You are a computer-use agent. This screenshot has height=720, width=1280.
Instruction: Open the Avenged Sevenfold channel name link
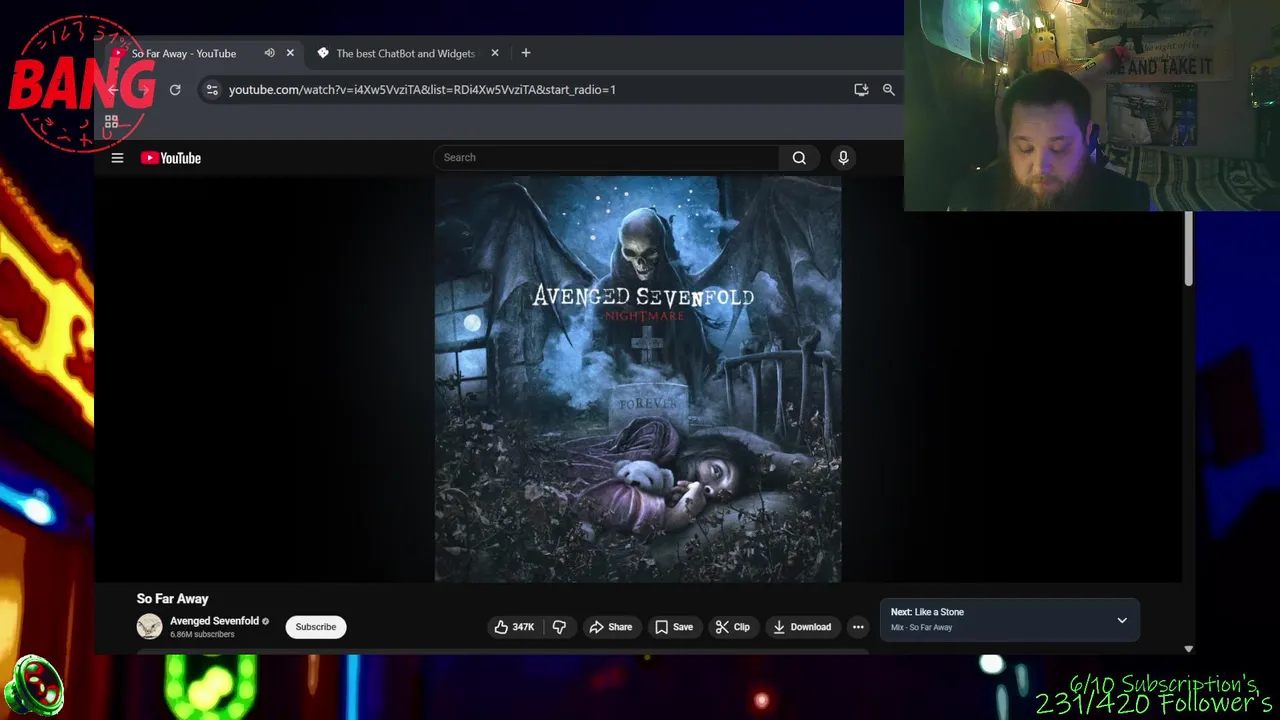tap(214, 621)
